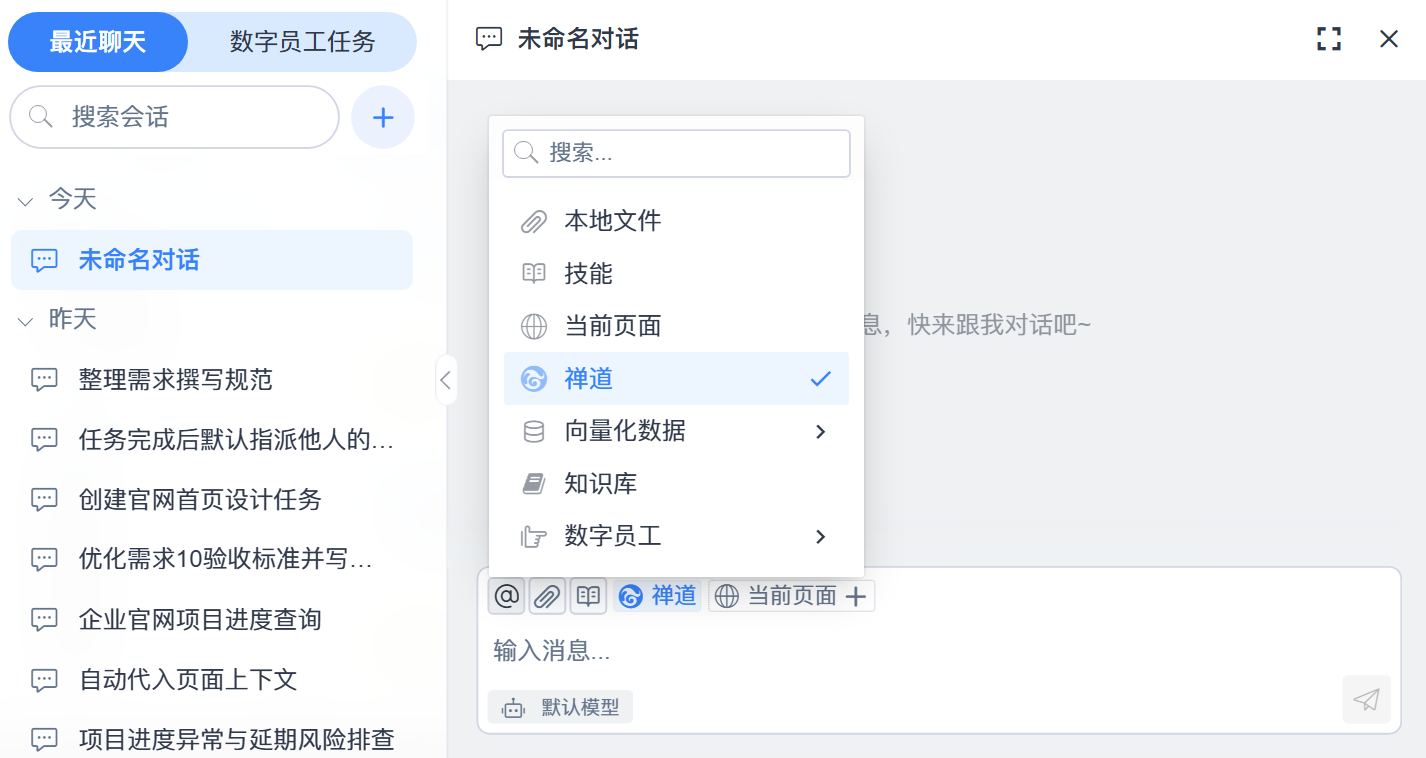Click the pointing hand icon beside 数字员工

tap(534, 537)
